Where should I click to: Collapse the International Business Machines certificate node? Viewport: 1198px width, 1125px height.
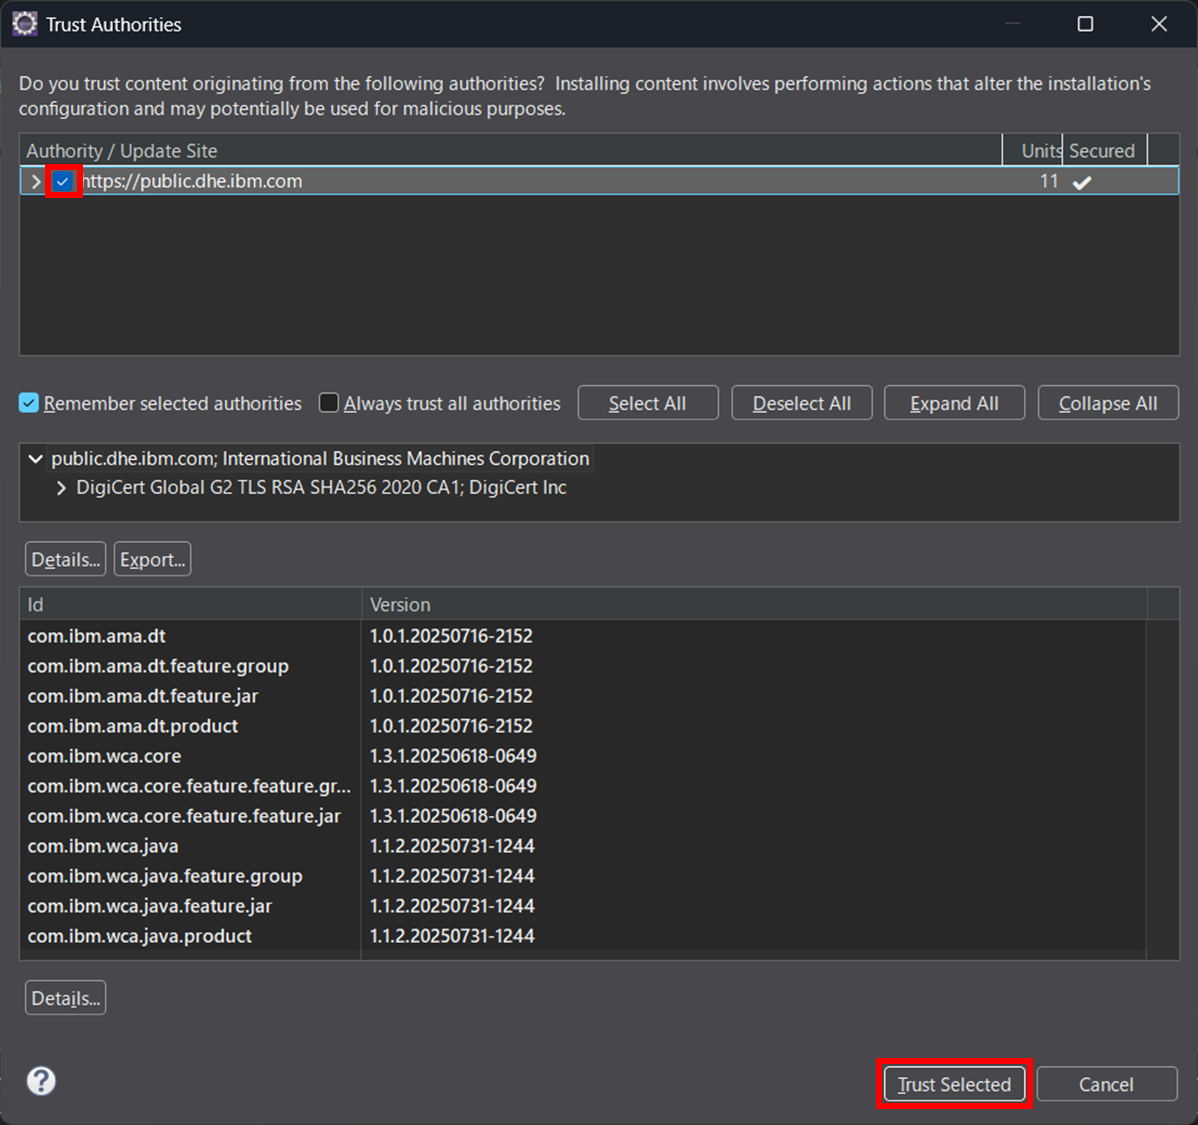coord(36,459)
